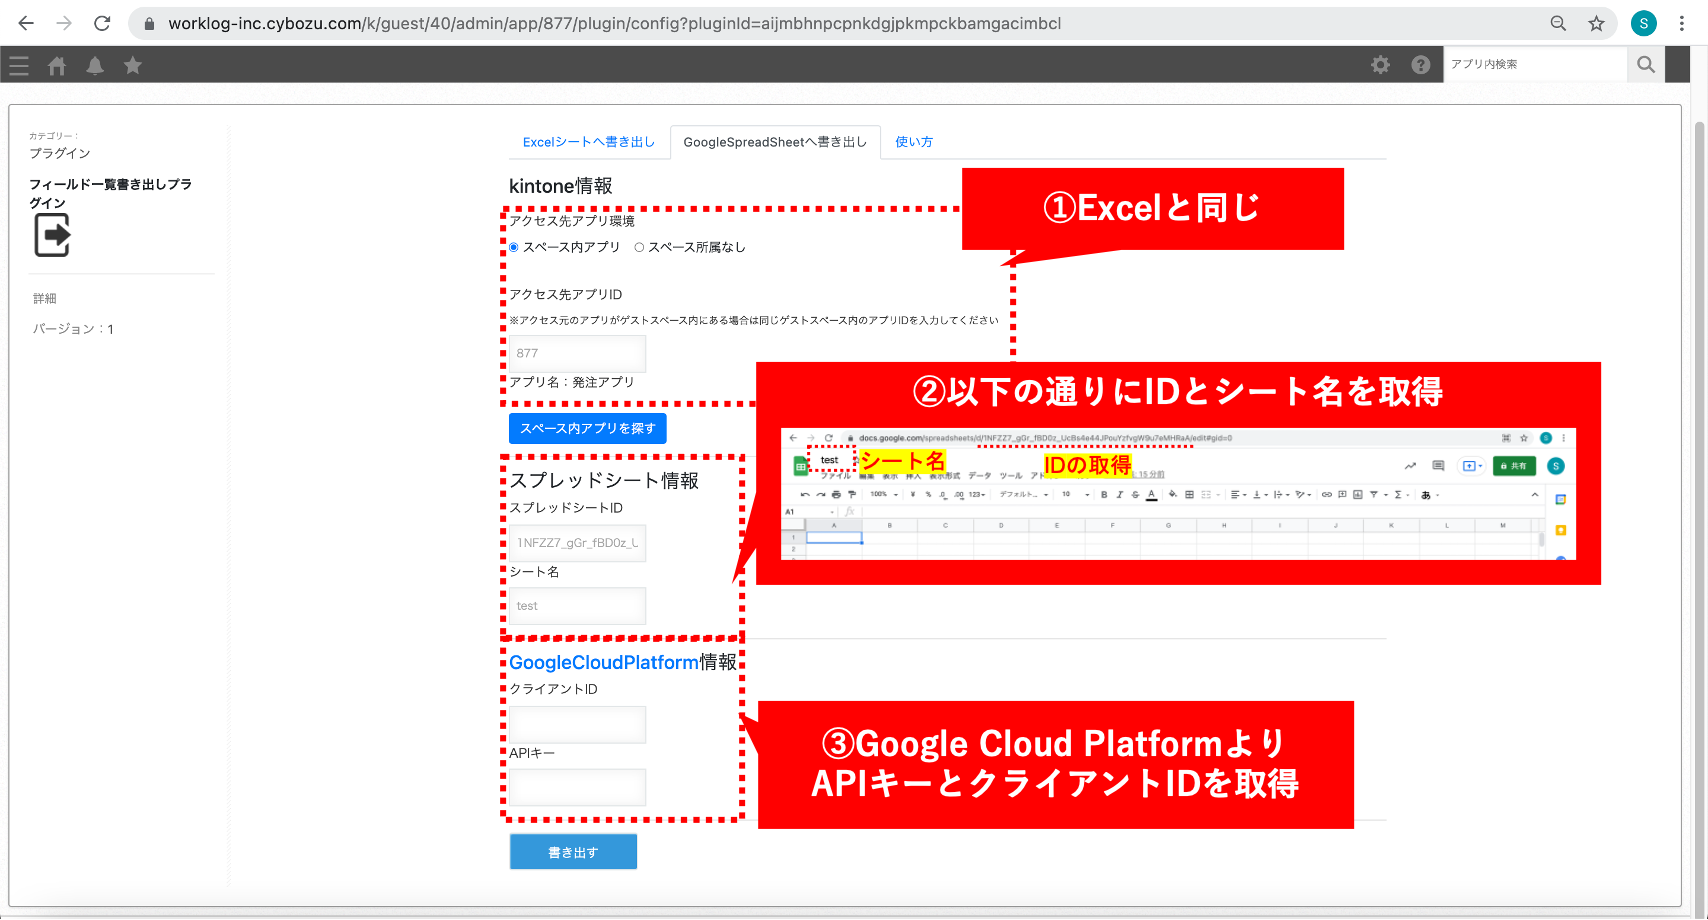Bookmark page with browser star icon
The image size is (1708, 920).
1596,23
